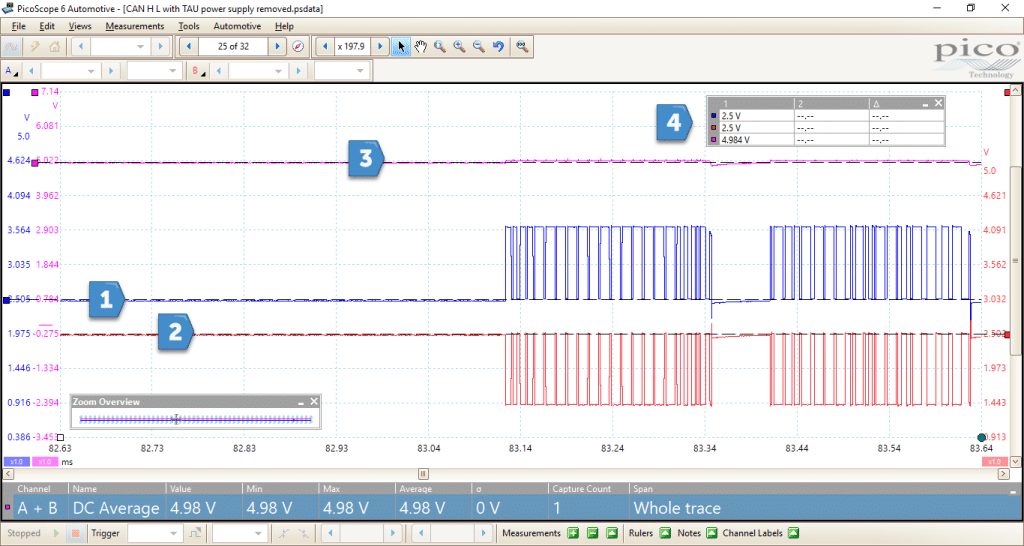The image size is (1024, 546).
Task: Click the red x1.0 Channel B zoom button
Action: [x=995, y=462]
